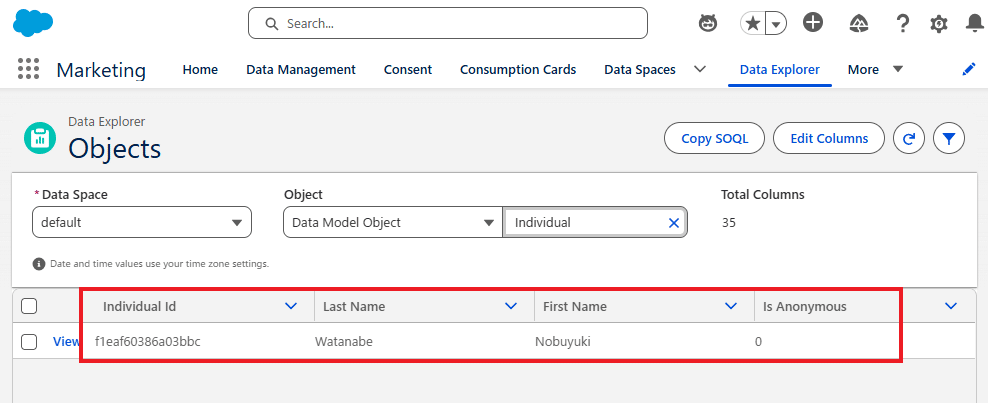Image resolution: width=988 pixels, height=403 pixels.
Task: Open the Data Space default dropdown
Action: coord(142,222)
